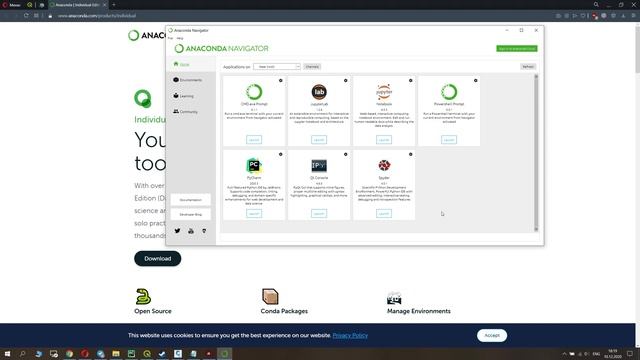
Task: Open Anaconda's GitHub link icon
Action: click(204, 231)
